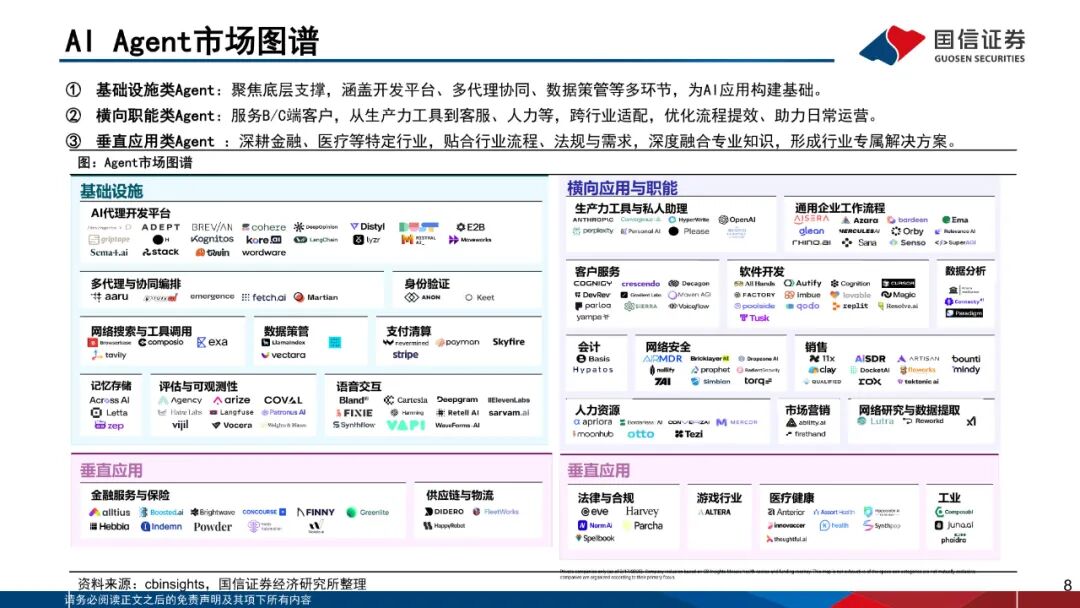Click the stripe logo
Viewport: 1080px width, 608px height.
[x=405, y=355]
